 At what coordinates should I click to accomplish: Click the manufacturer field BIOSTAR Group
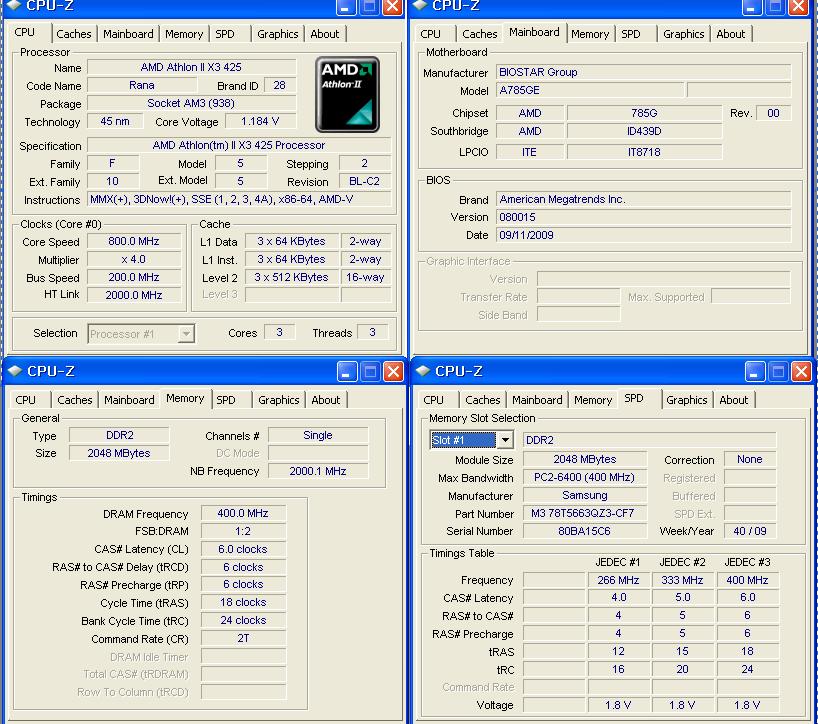coord(643,72)
